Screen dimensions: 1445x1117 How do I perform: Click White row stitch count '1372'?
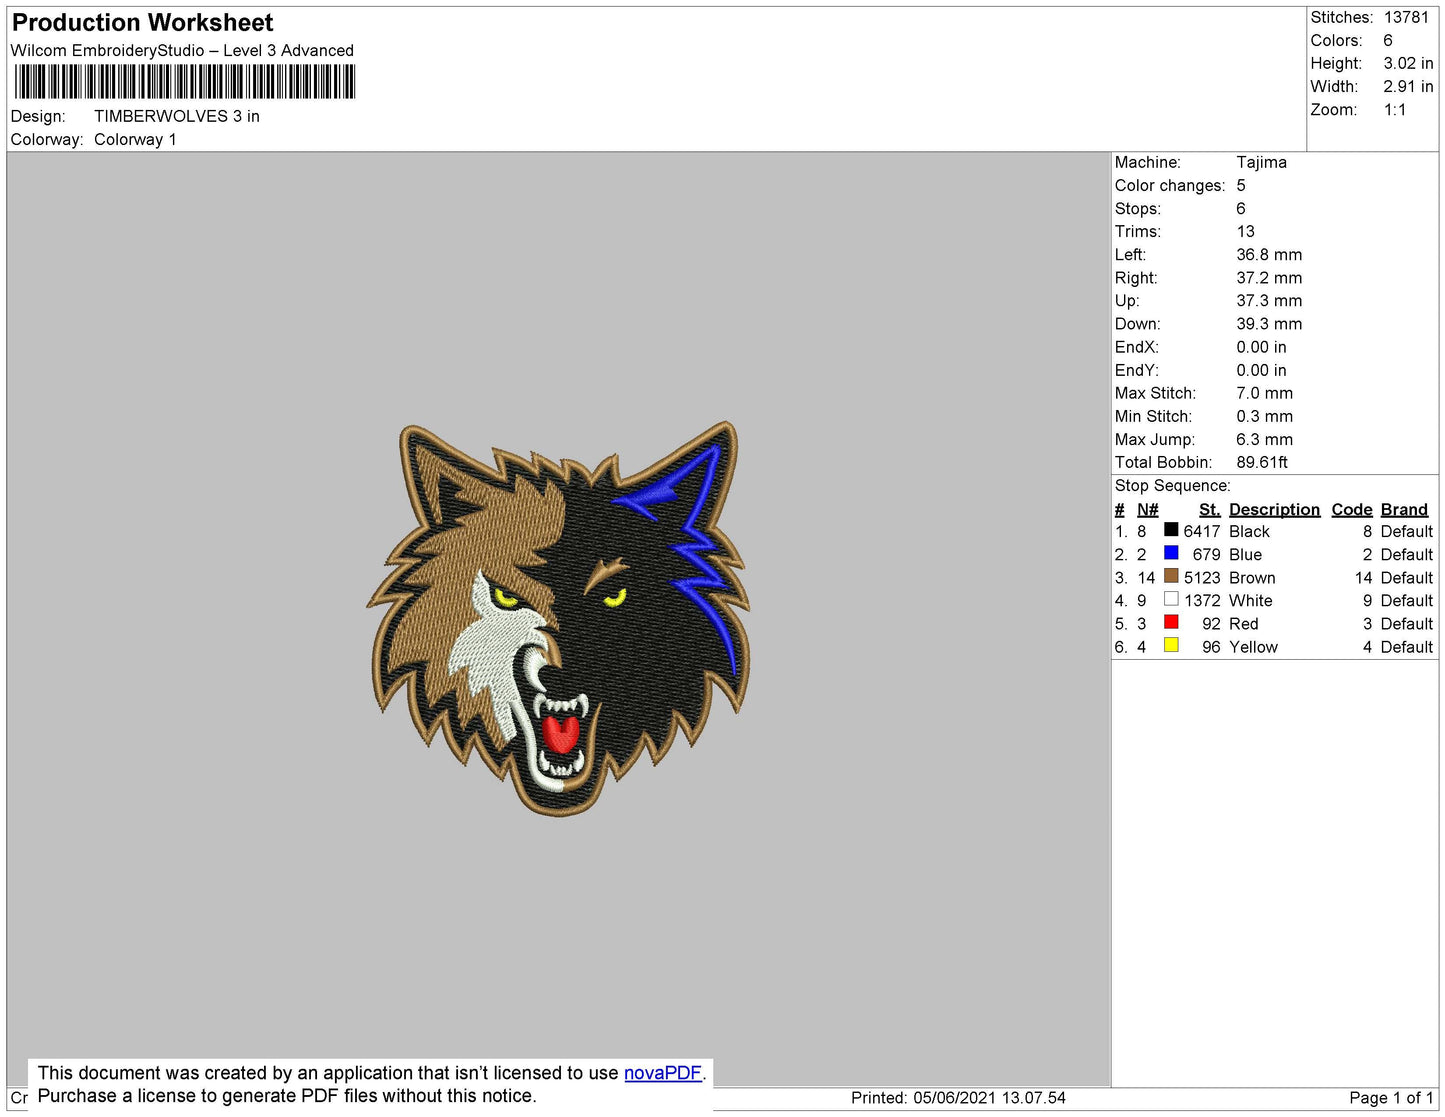pyautogui.click(x=1202, y=601)
